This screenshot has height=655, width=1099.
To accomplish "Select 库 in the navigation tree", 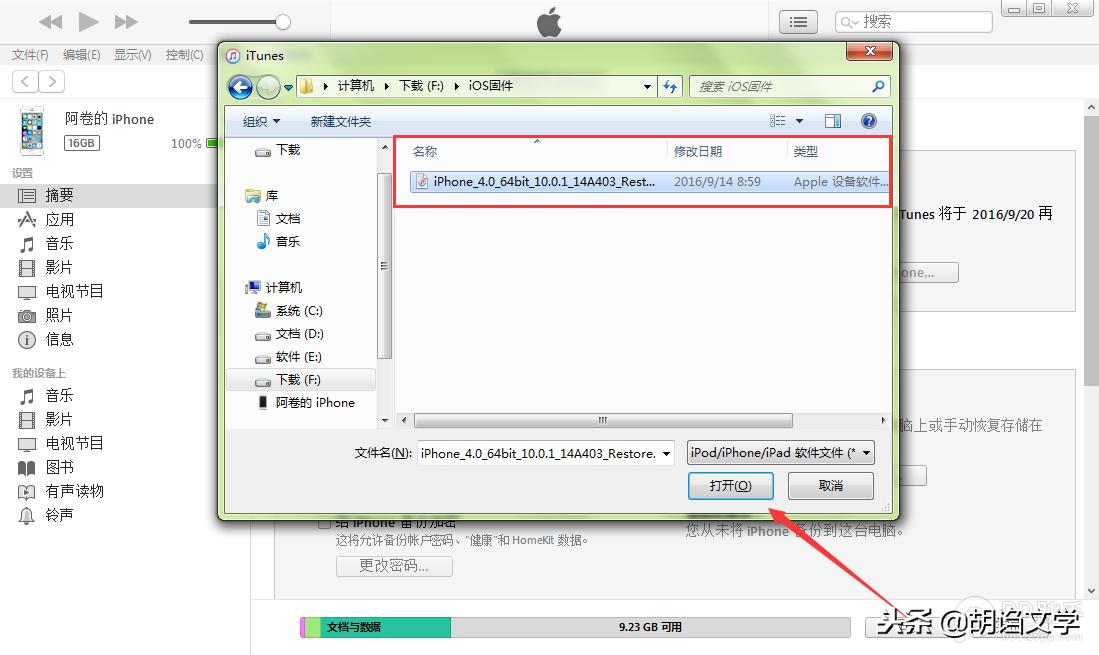I will (x=271, y=195).
